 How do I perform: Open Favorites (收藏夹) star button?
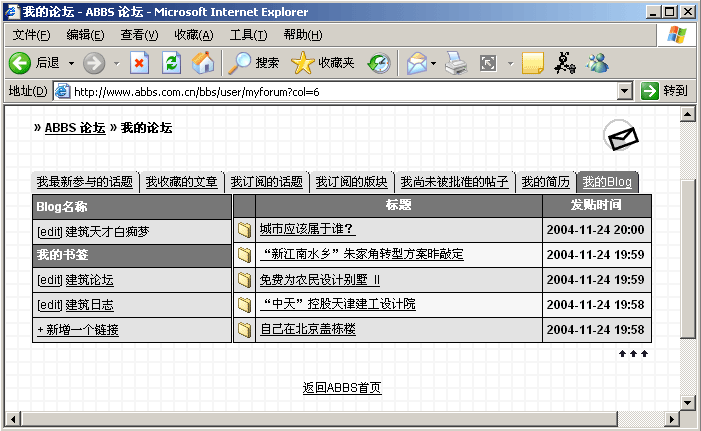pos(323,63)
